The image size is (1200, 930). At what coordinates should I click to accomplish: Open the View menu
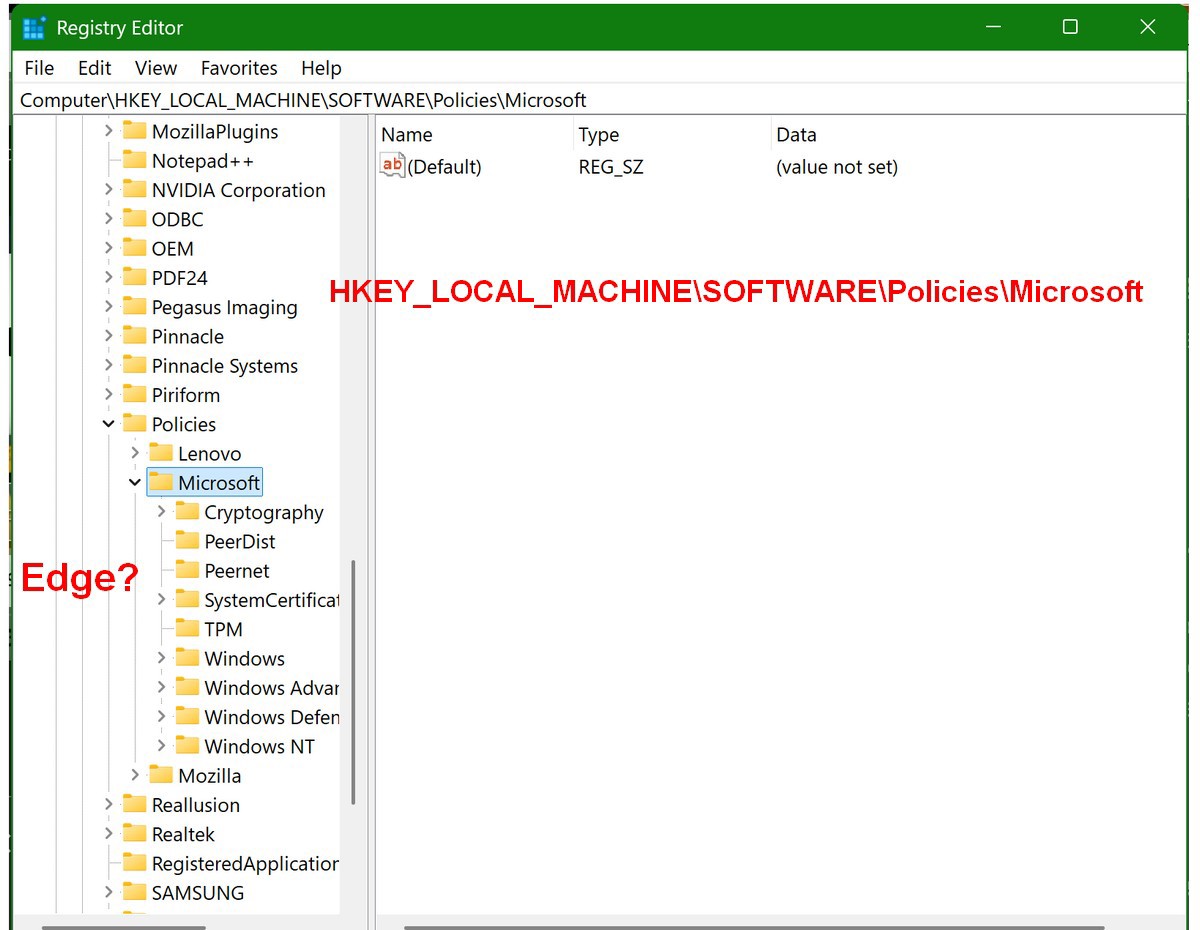pos(156,68)
